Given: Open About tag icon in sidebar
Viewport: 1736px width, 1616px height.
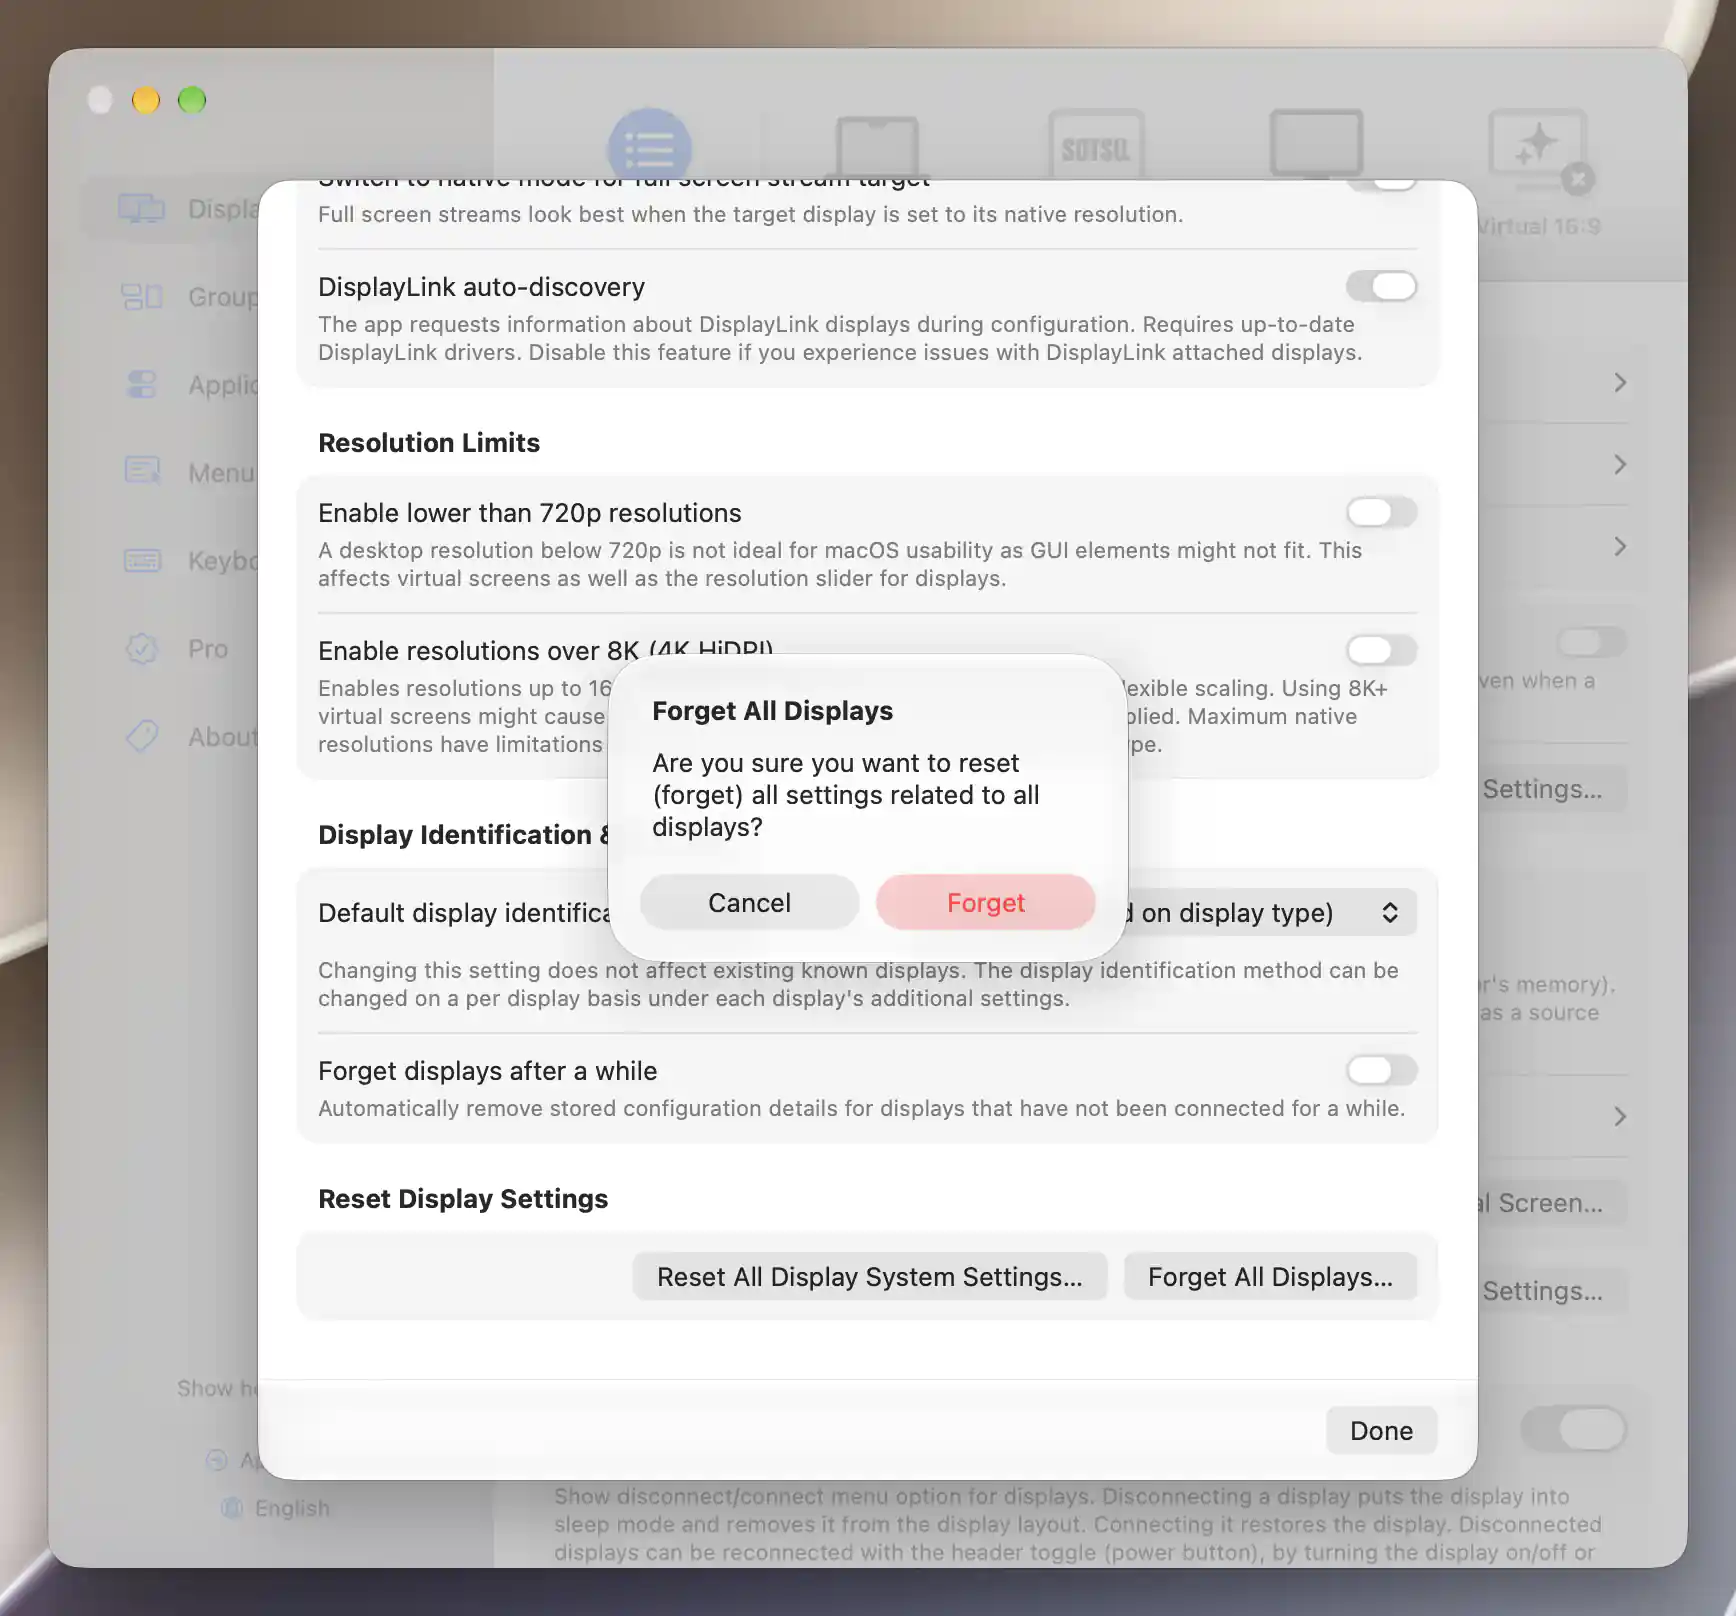Looking at the screenshot, I should click(141, 736).
